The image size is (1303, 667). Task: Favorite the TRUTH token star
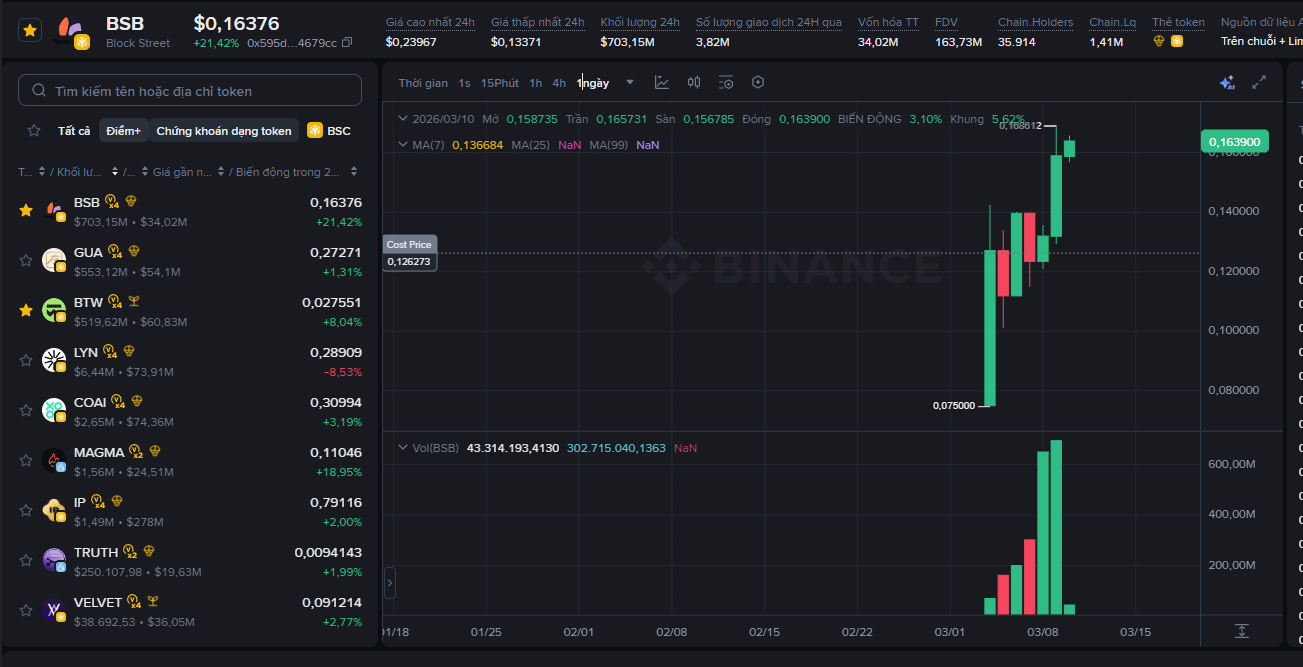click(x=26, y=560)
